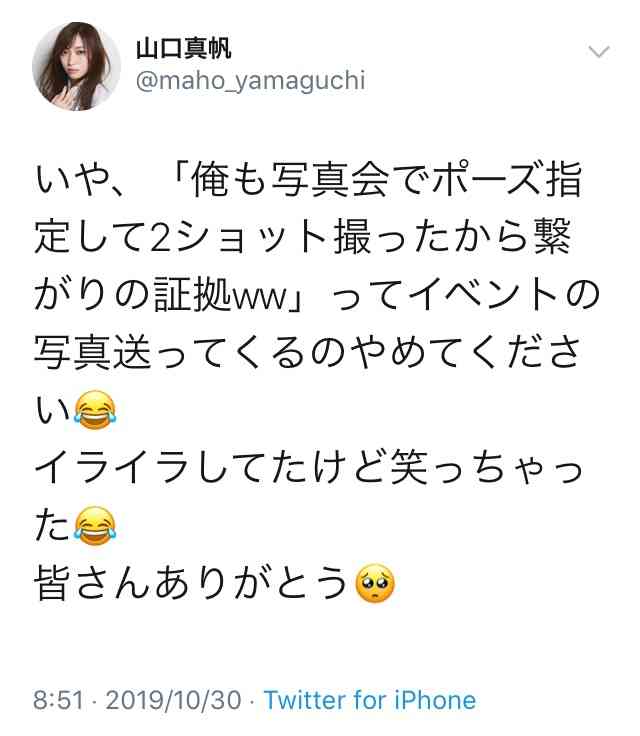
Task: Open the tweet options chevron menu
Action: pos(599,52)
